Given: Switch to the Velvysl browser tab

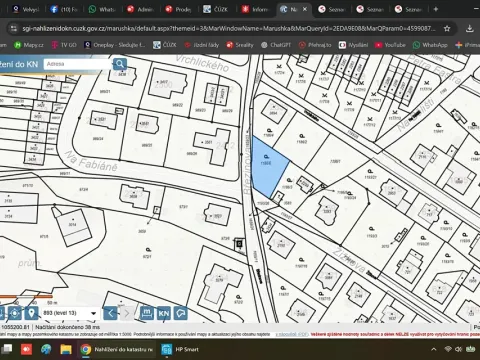Looking at the screenshot, I should tap(25, 9).
